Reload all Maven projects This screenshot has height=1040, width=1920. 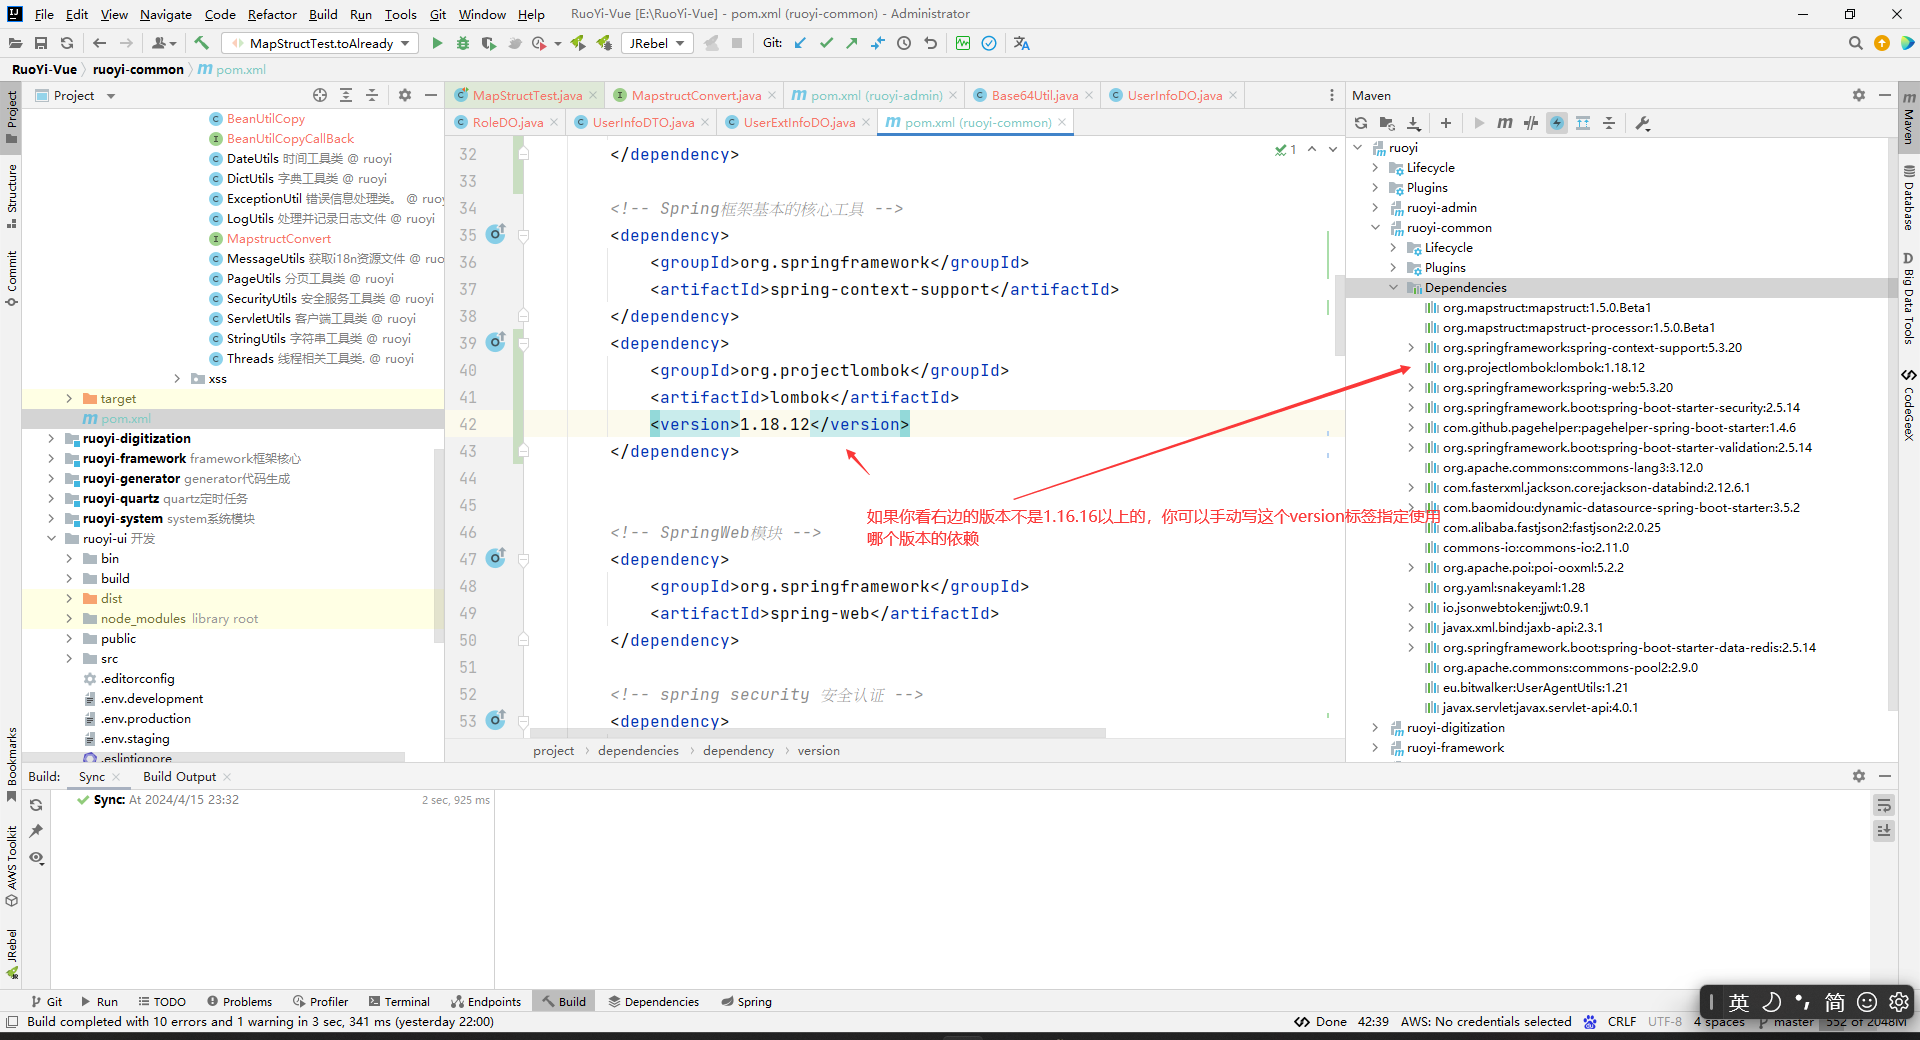point(1361,123)
